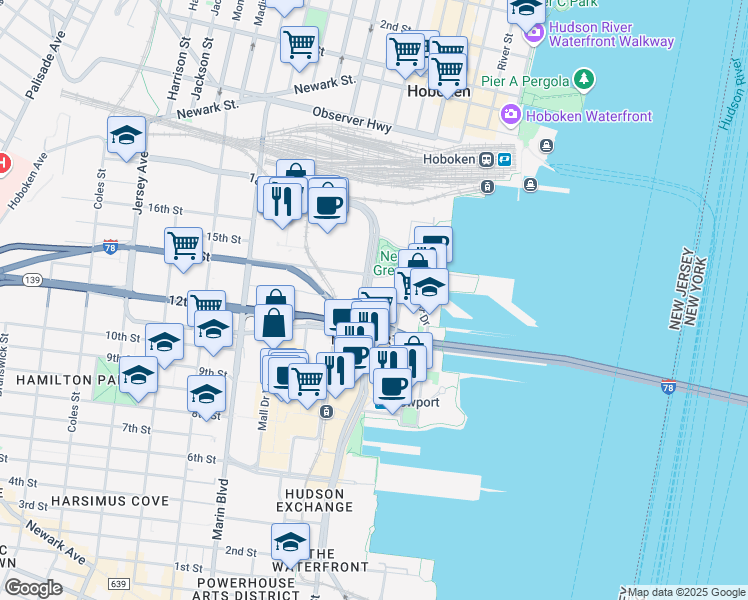Click the POWERHOUSE ARTS DISTRICT label
748x600 pixels.
(246, 590)
